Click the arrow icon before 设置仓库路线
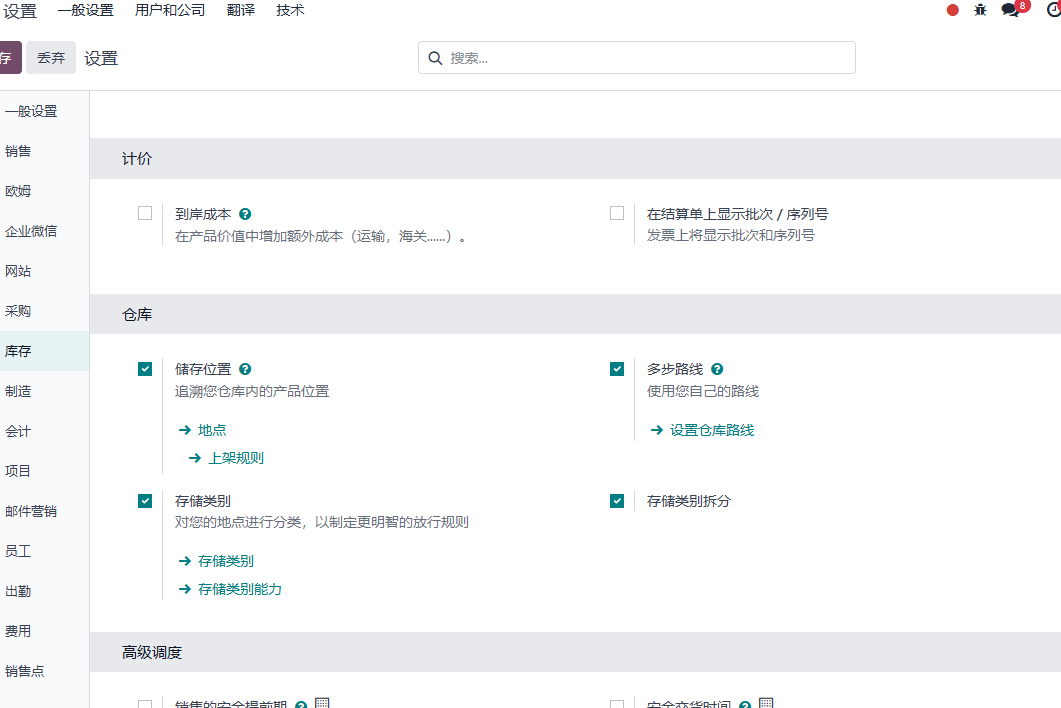The image size is (1061, 708). 656,430
